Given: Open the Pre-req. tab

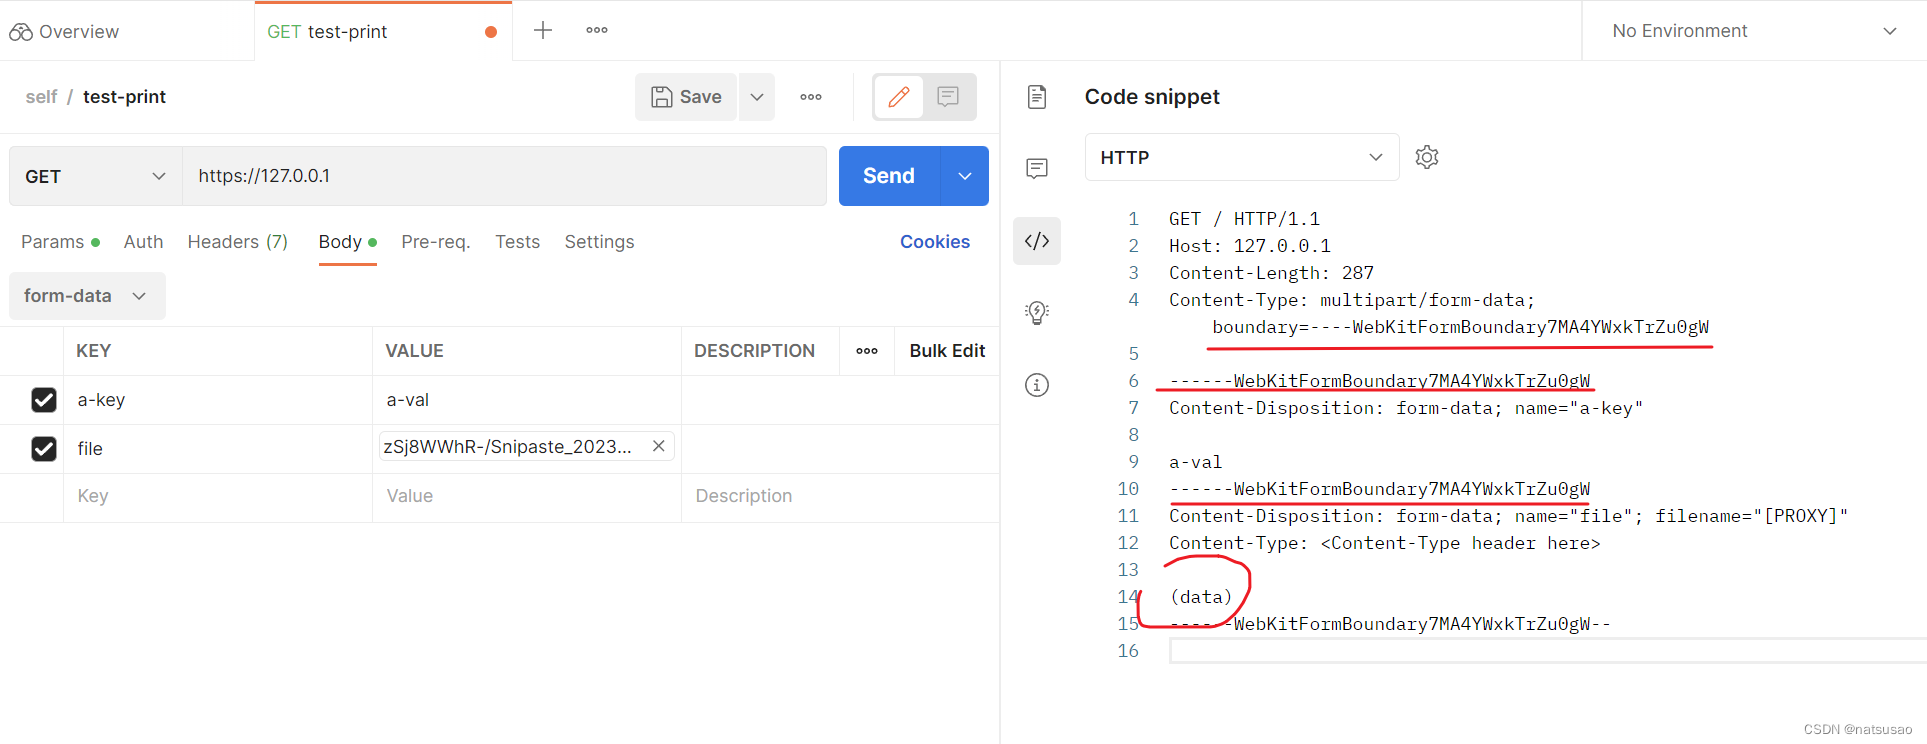Looking at the screenshot, I should [436, 242].
